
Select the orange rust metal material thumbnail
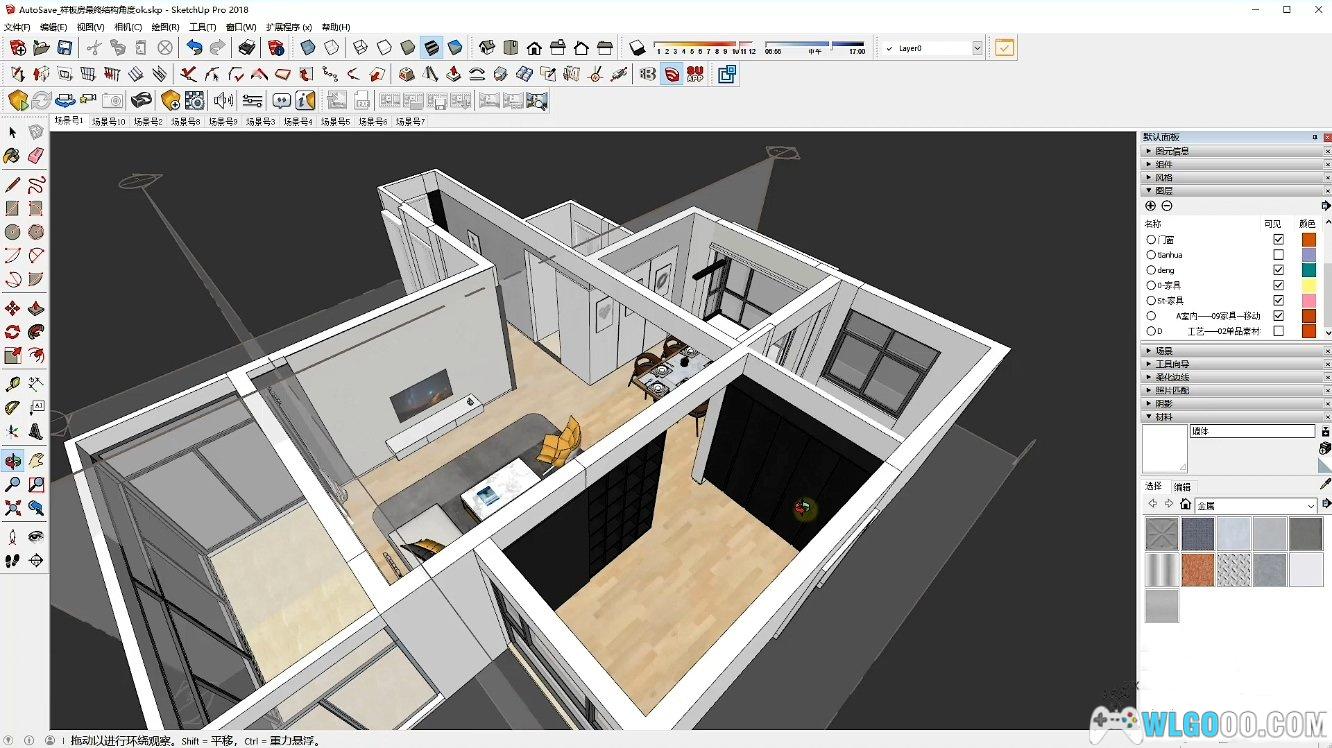coord(1197,570)
